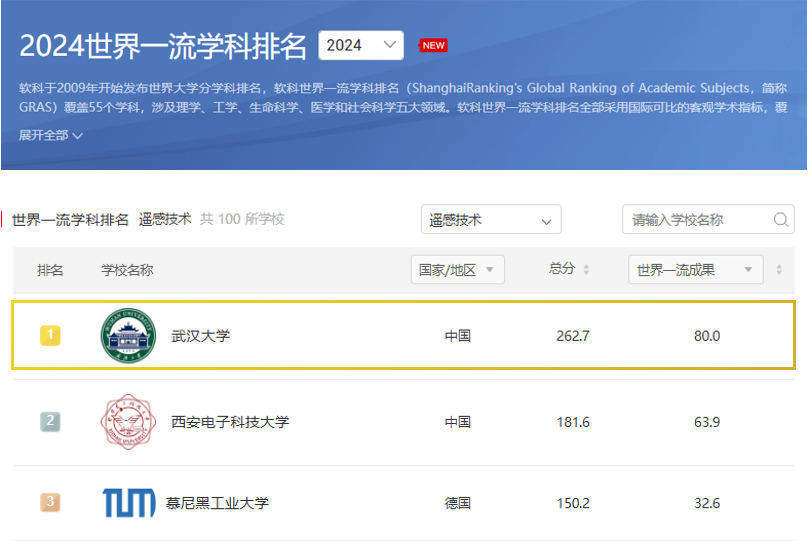Open the 2024 year selector dropdown
Viewport: 808px width, 541px height.
point(361,45)
